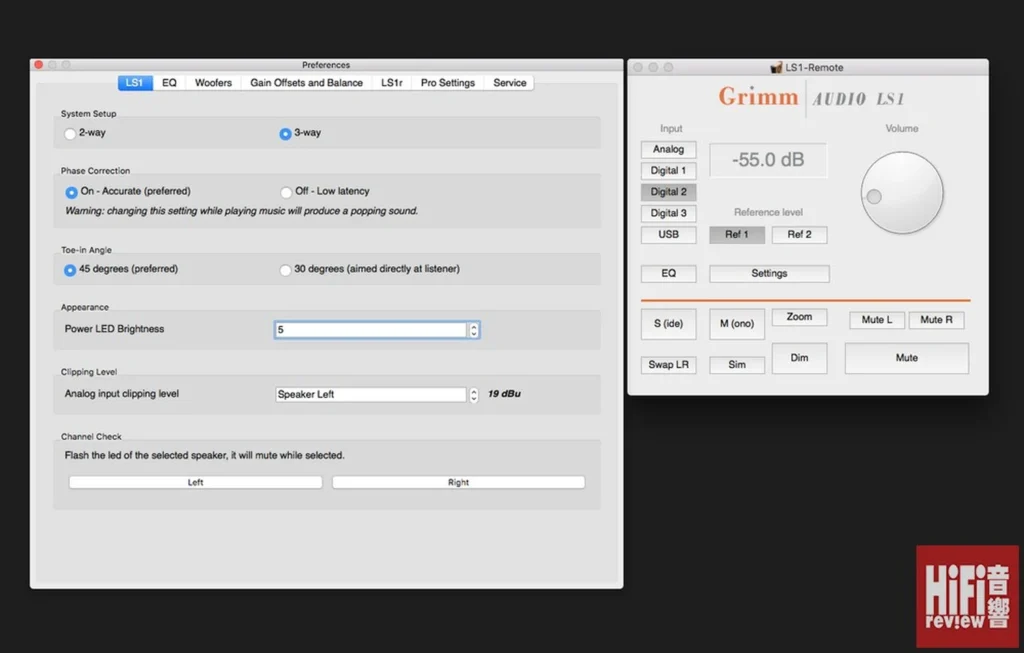The image size is (1024, 653).
Task: Switch to the LS1 tab in Preferences
Action: tap(135, 83)
